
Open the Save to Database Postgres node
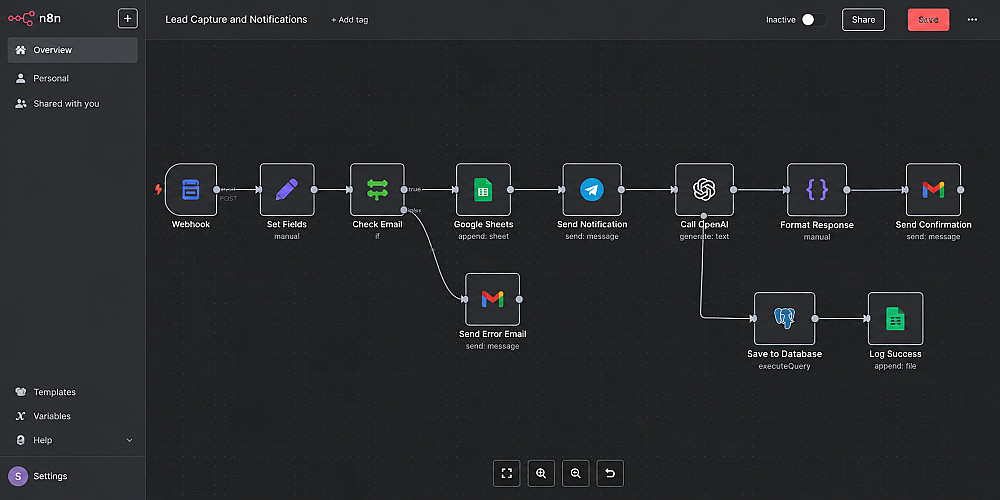[784, 318]
